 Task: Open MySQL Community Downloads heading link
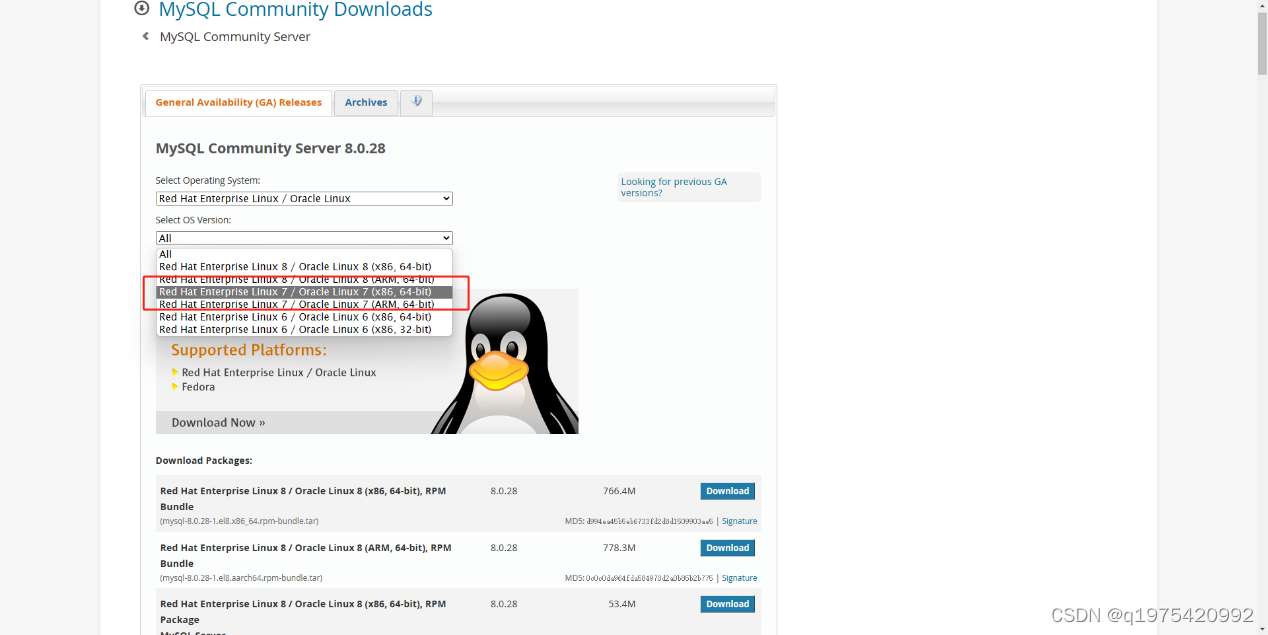click(x=295, y=10)
